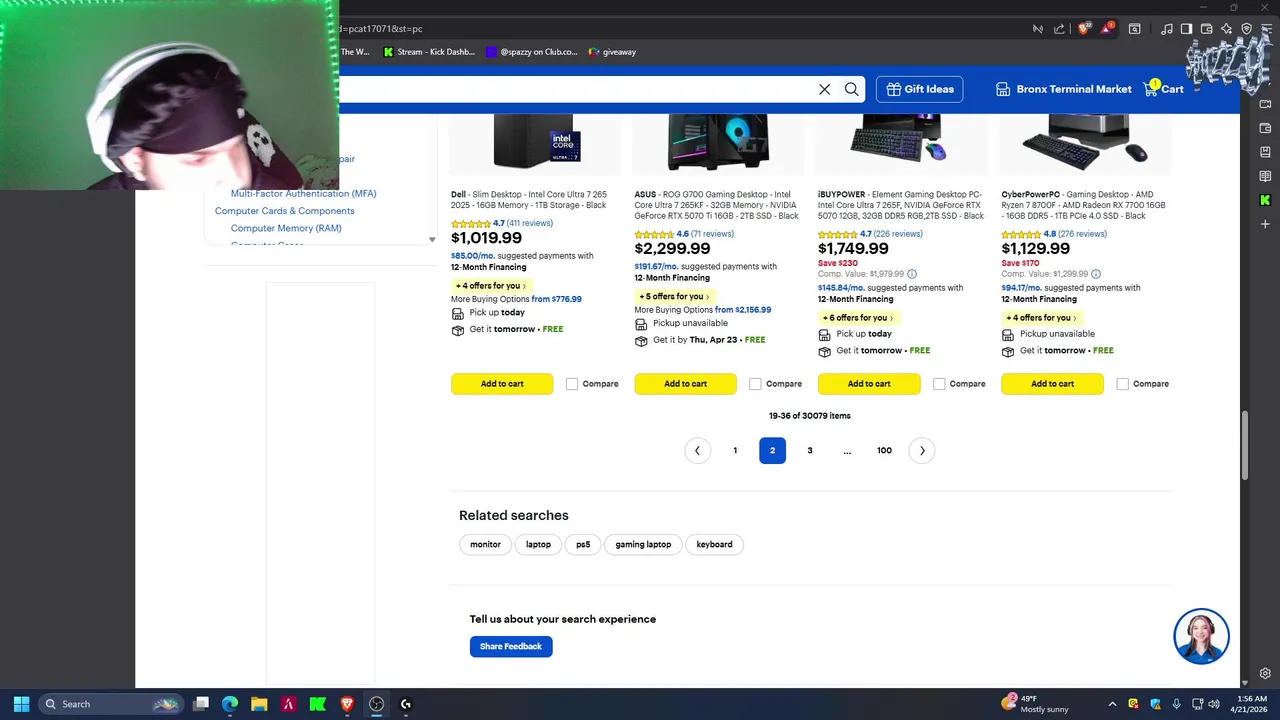This screenshot has width=1280, height=720.
Task: Click the Brave Rewards triangle icon
Action: (x=1107, y=29)
